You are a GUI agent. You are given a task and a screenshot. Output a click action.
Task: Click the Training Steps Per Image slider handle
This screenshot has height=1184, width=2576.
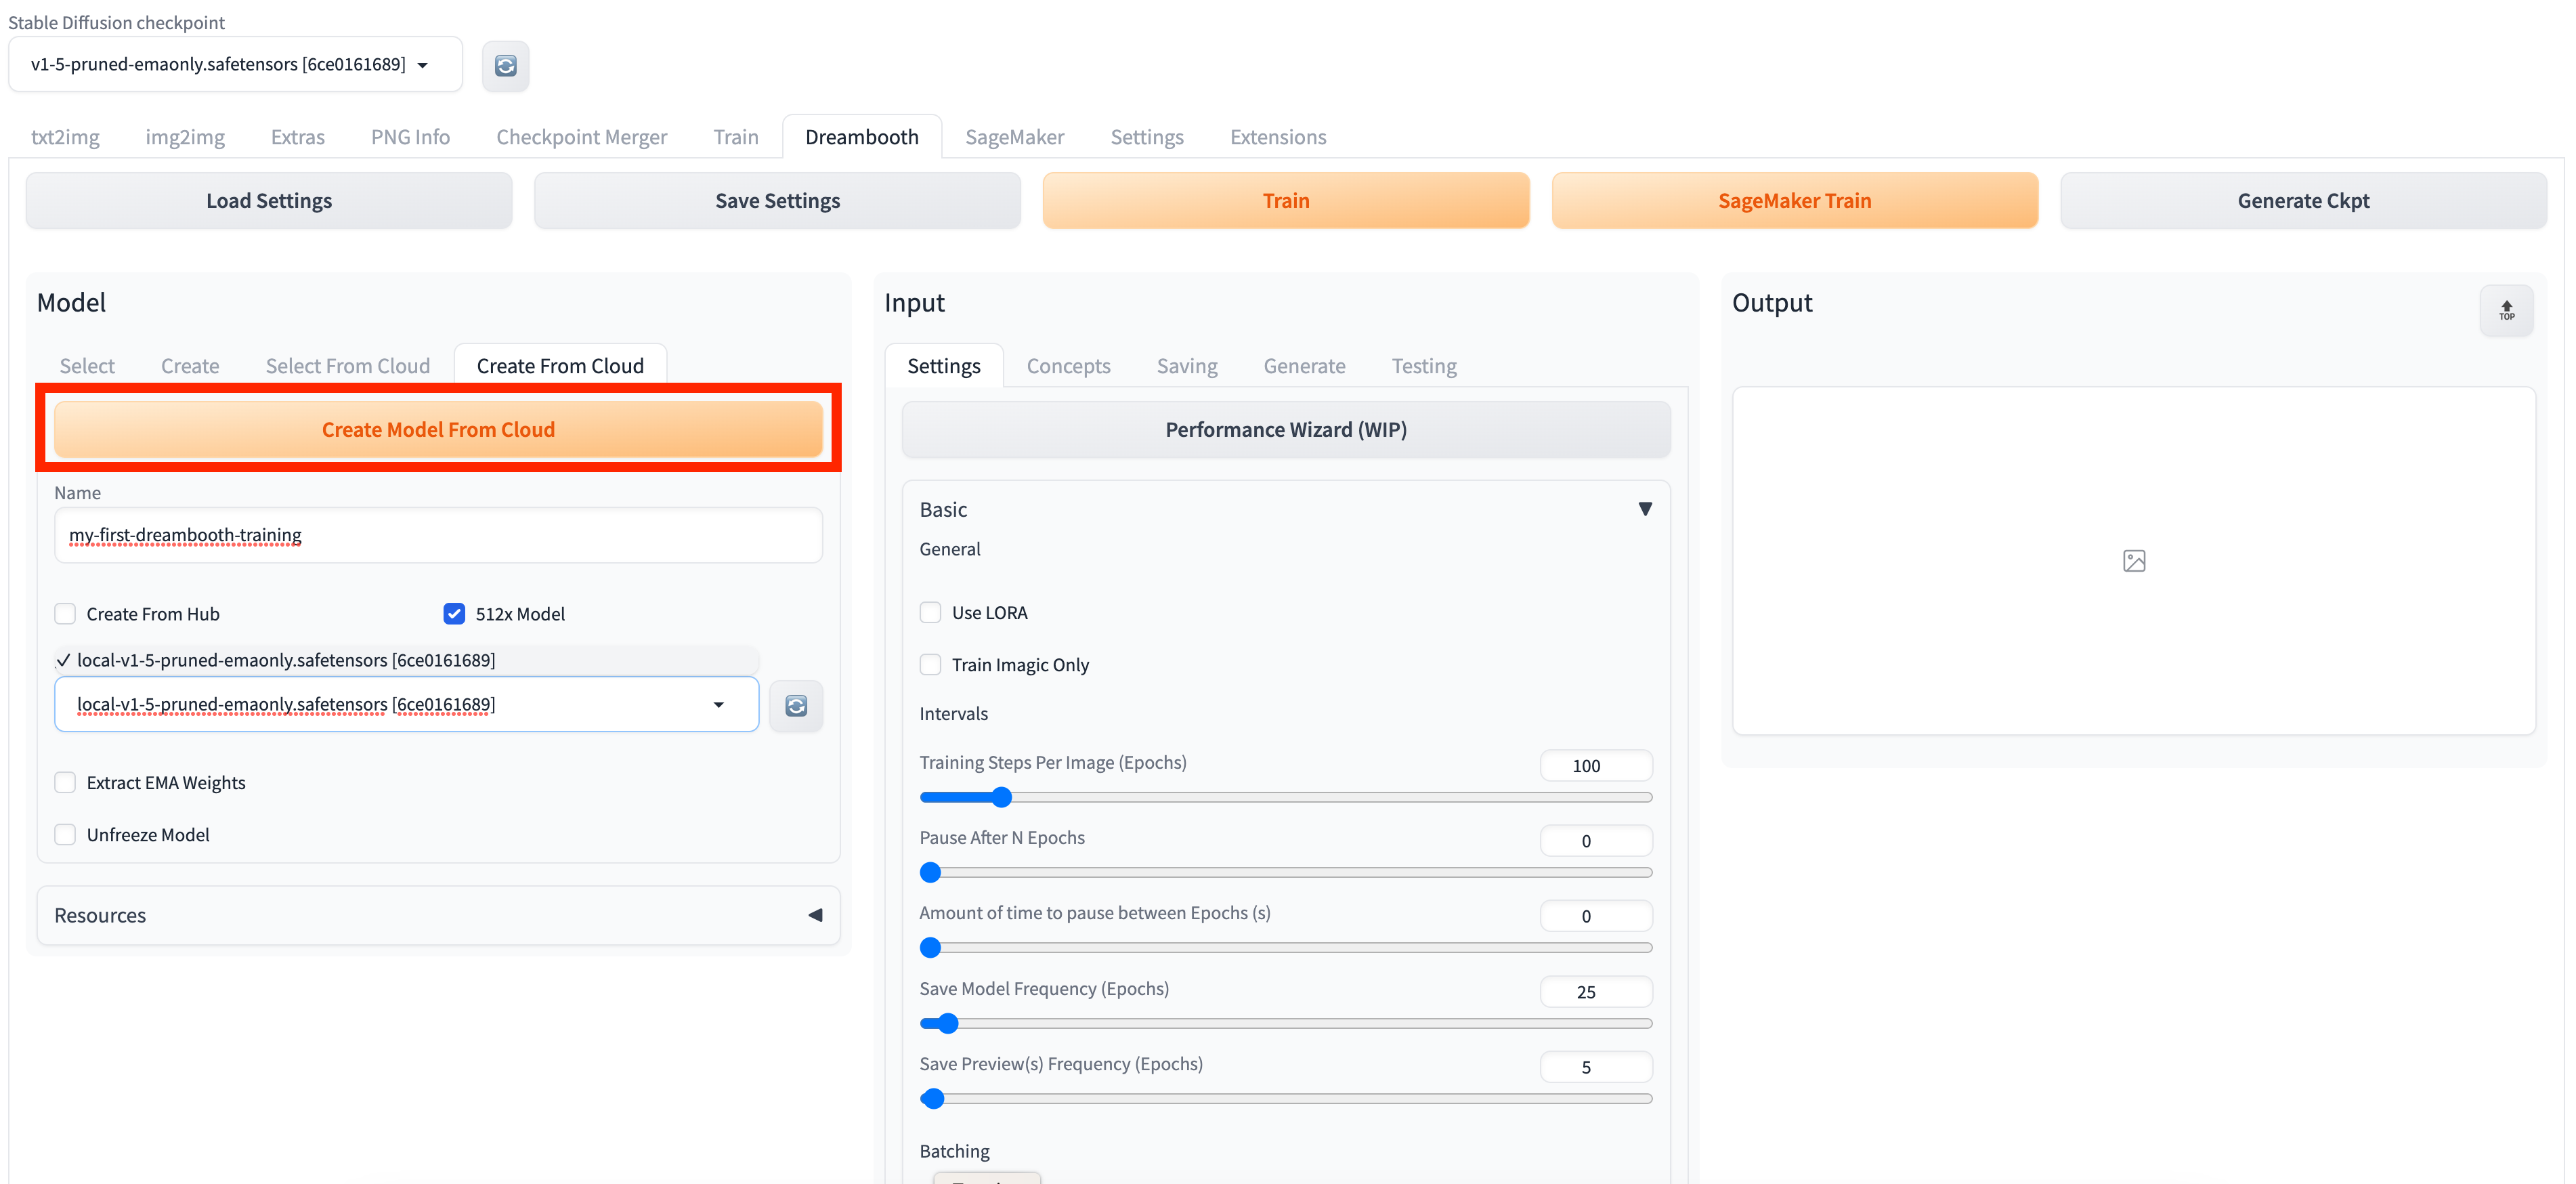click(x=1001, y=798)
